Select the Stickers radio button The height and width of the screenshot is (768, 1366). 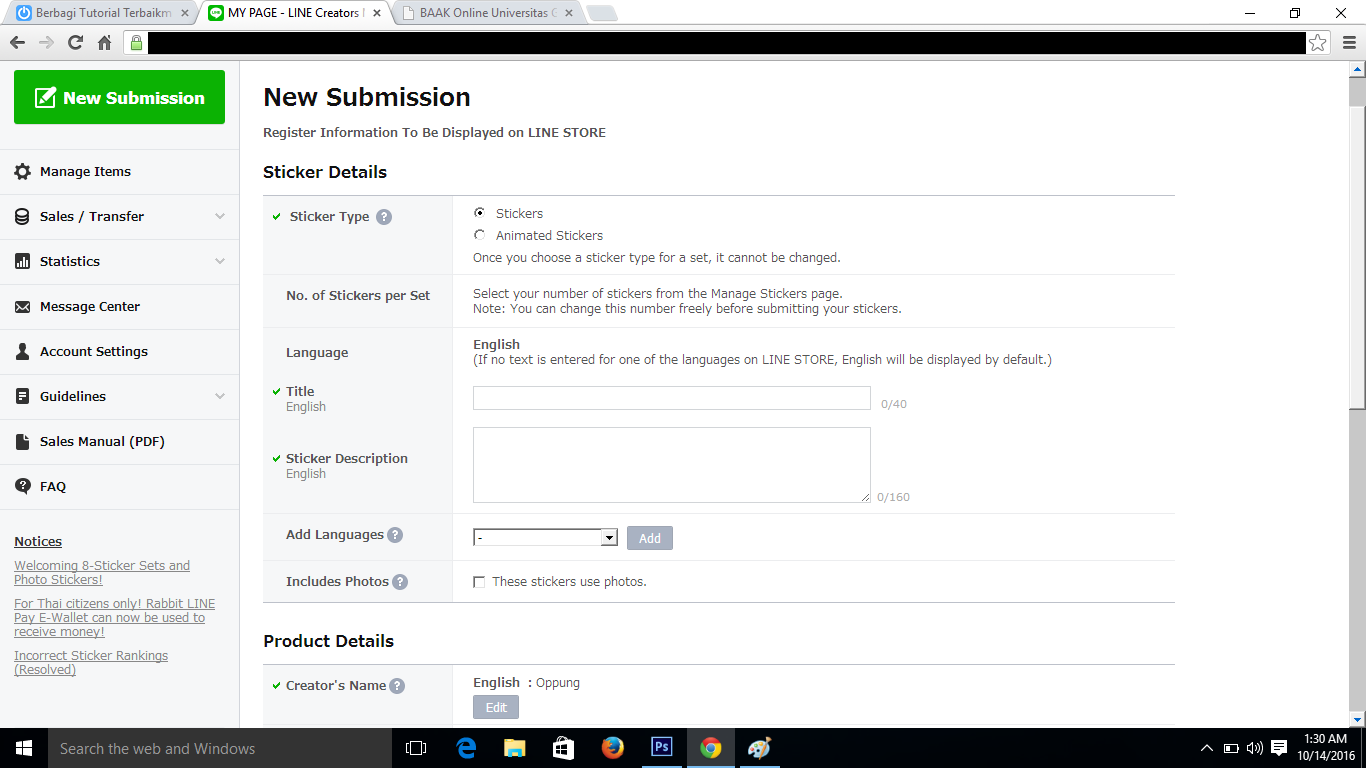coord(480,213)
